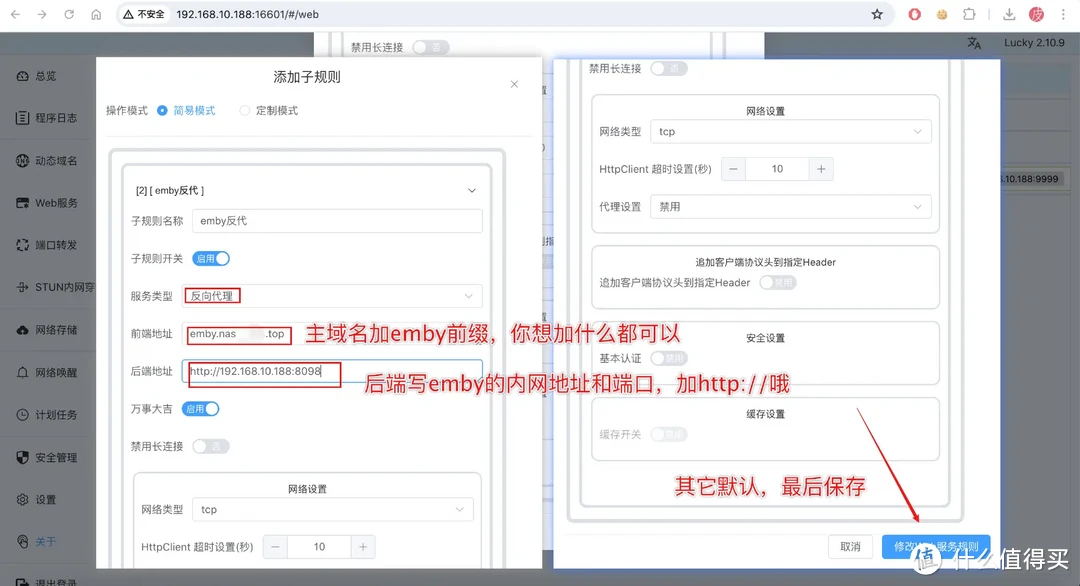
Task: Click the 取消 button
Action: [851, 547]
